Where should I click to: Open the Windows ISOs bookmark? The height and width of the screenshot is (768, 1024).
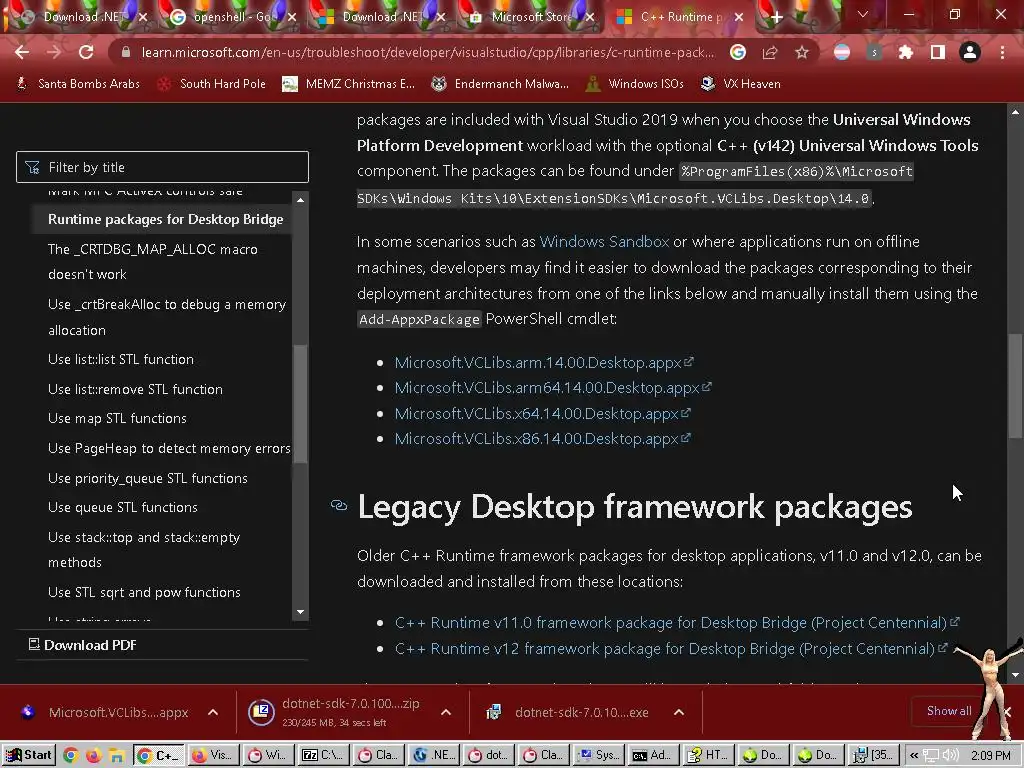pos(635,84)
